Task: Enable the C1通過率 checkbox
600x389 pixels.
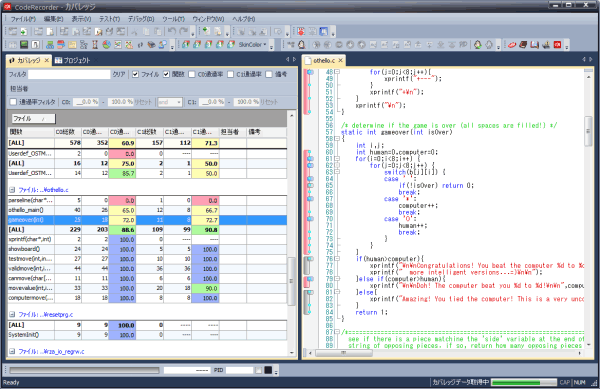Action: pos(231,74)
